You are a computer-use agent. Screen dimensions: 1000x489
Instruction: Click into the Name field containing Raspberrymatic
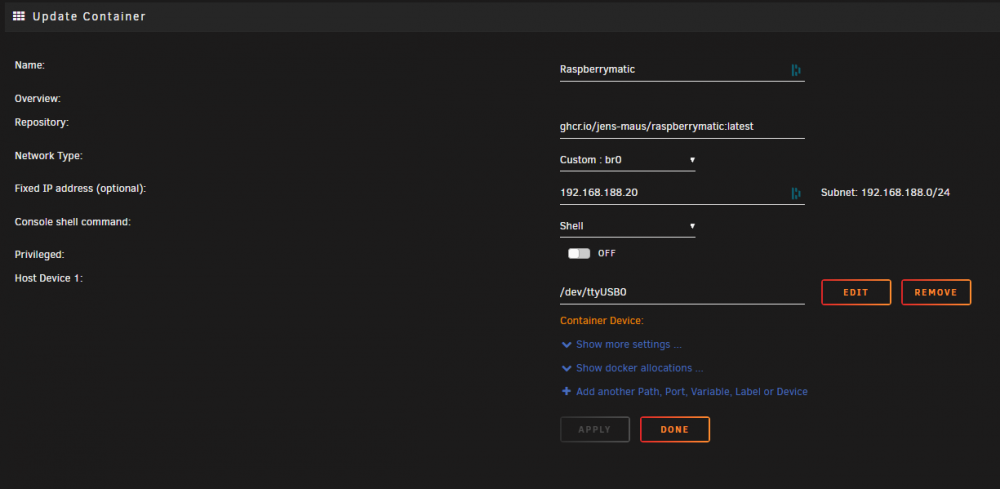[682, 70]
